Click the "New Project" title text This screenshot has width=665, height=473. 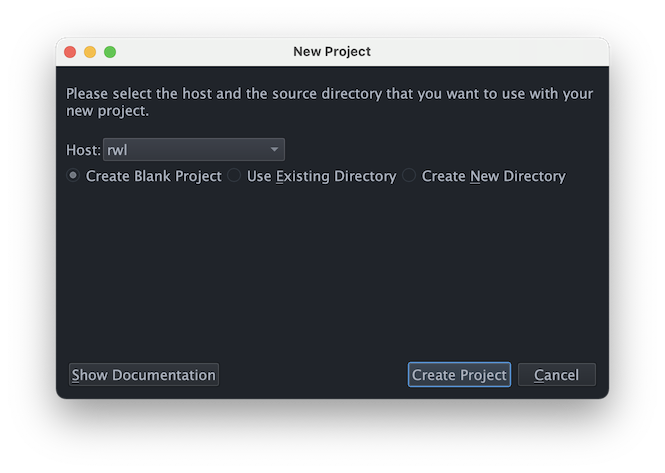click(332, 51)
